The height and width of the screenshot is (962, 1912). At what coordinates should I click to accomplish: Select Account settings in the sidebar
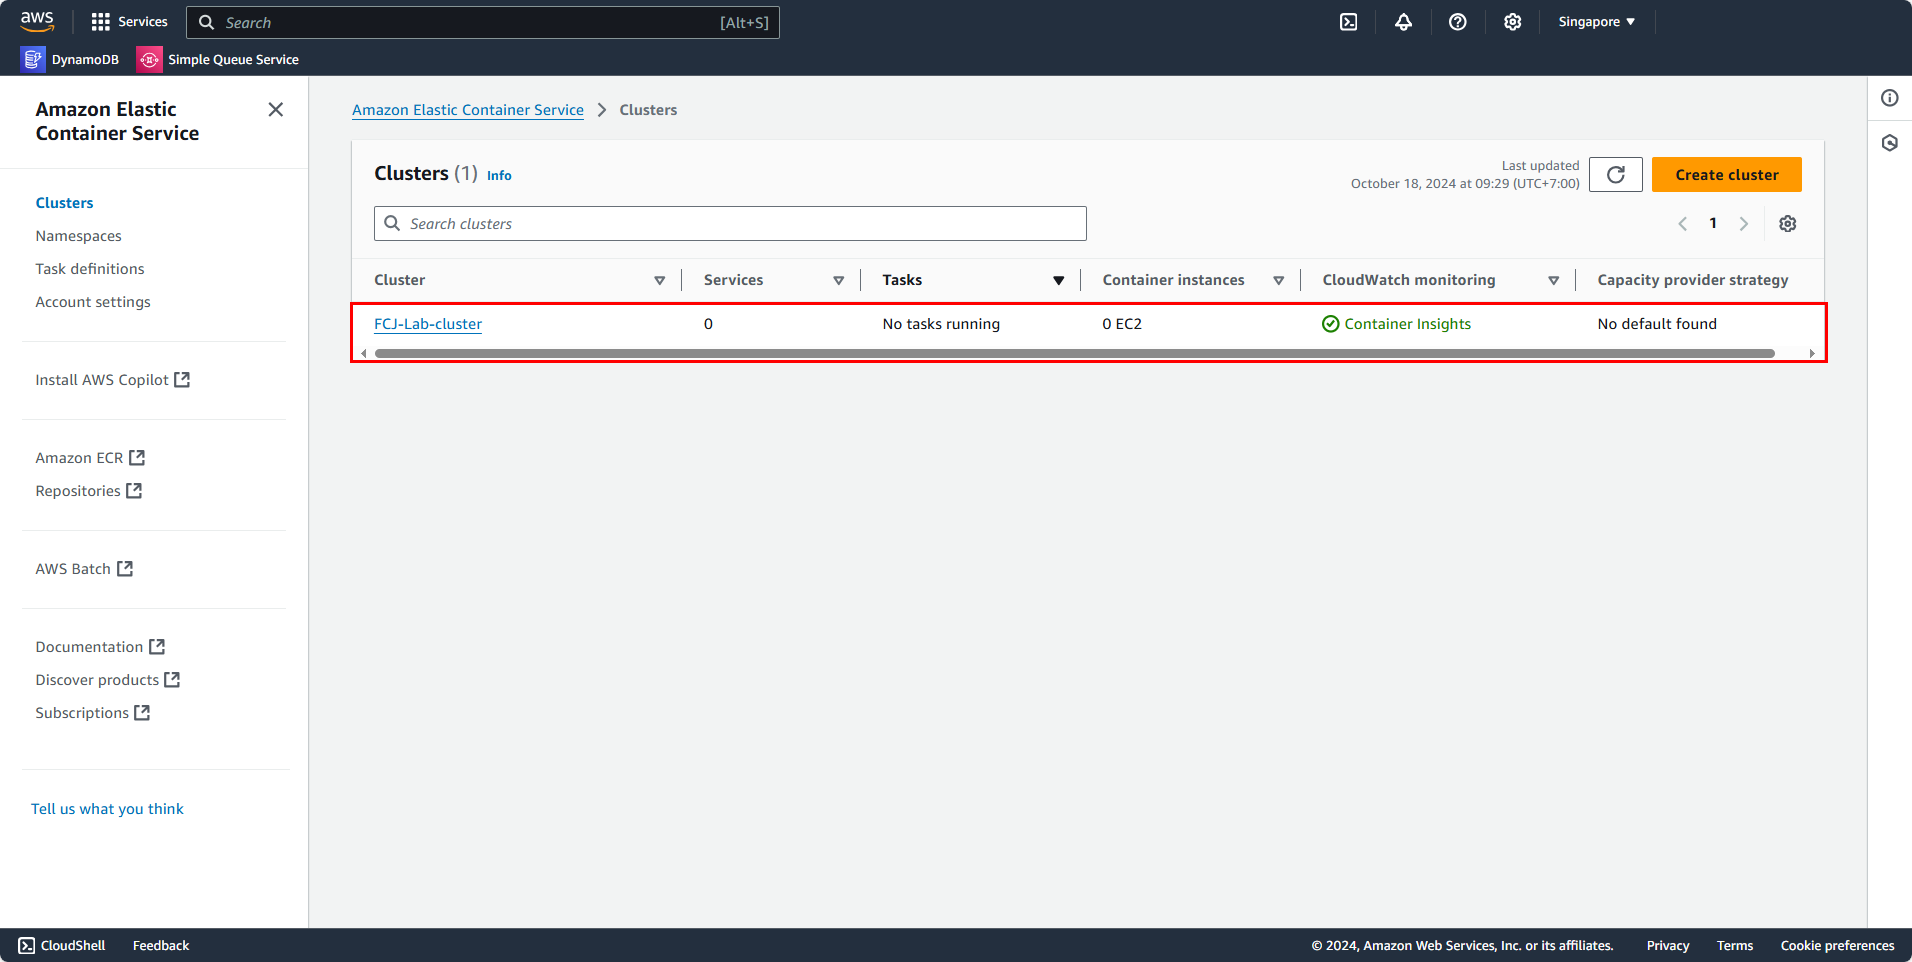point(93,302)
